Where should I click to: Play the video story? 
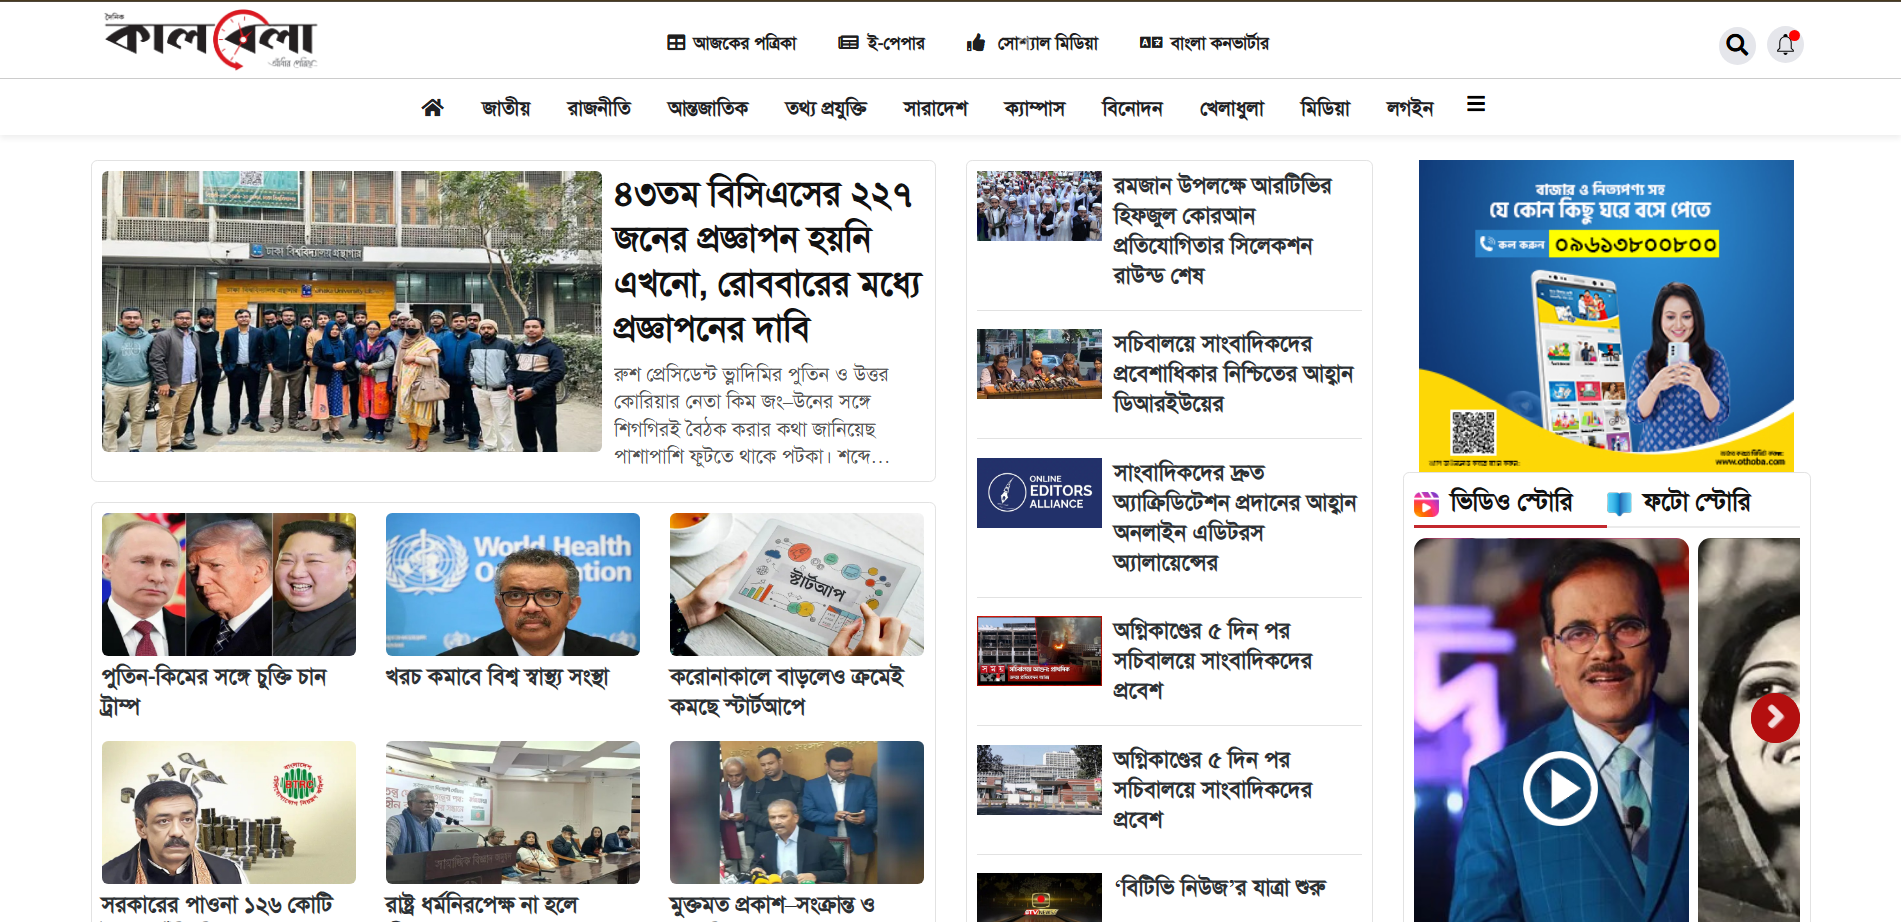point(1559,789)
